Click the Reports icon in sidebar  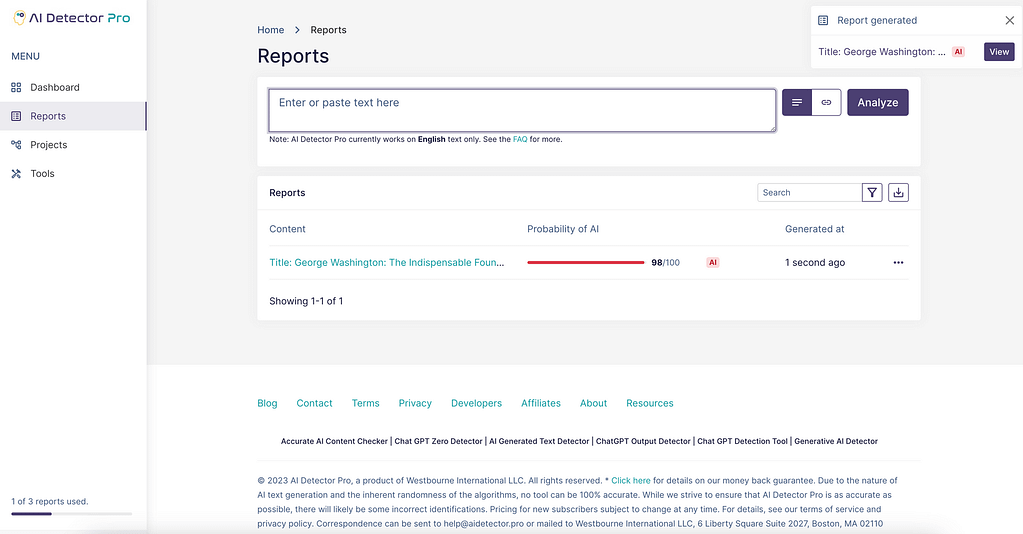[x=16, y=116]
